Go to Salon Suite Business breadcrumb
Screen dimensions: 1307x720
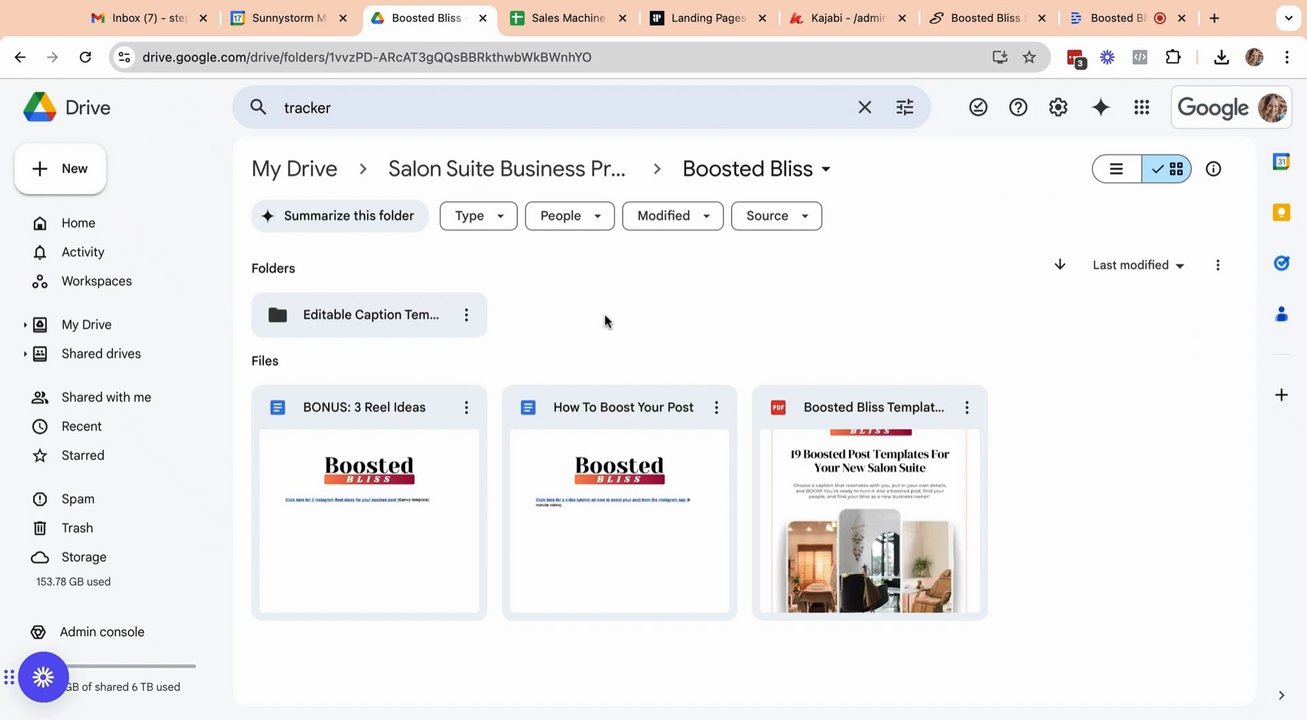(507, 169)
